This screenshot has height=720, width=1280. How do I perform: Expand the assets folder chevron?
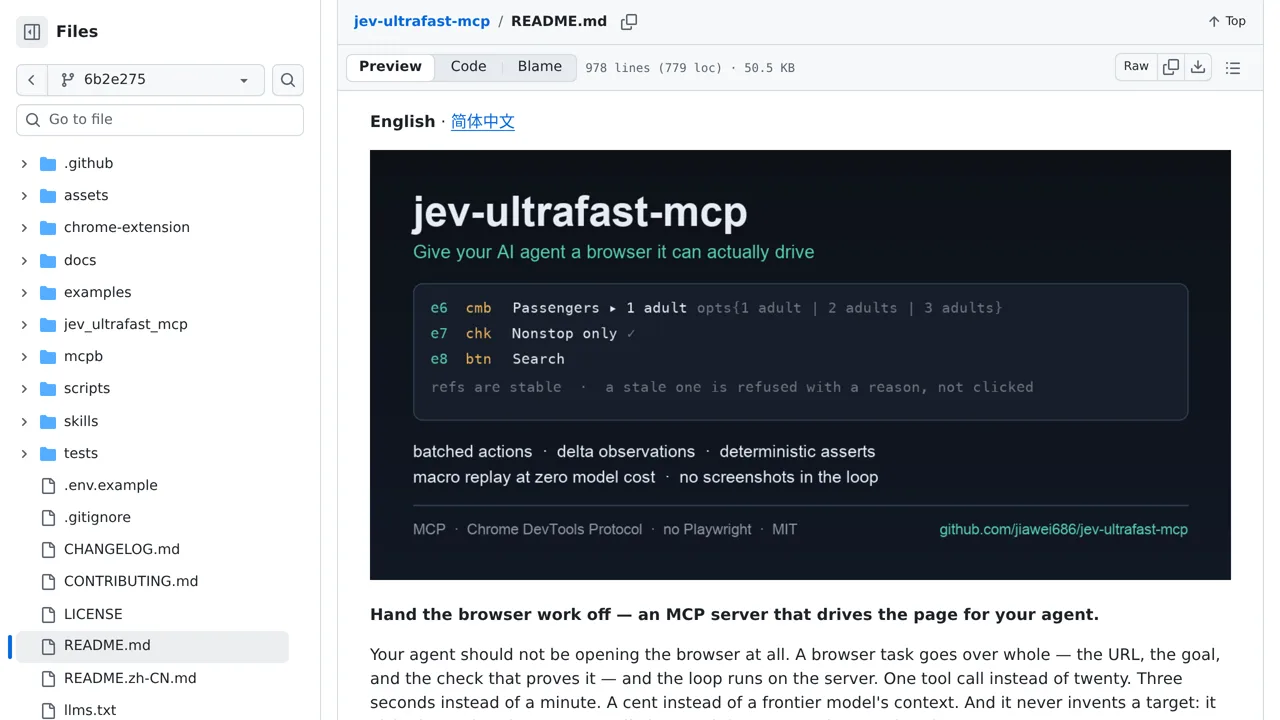24,196
